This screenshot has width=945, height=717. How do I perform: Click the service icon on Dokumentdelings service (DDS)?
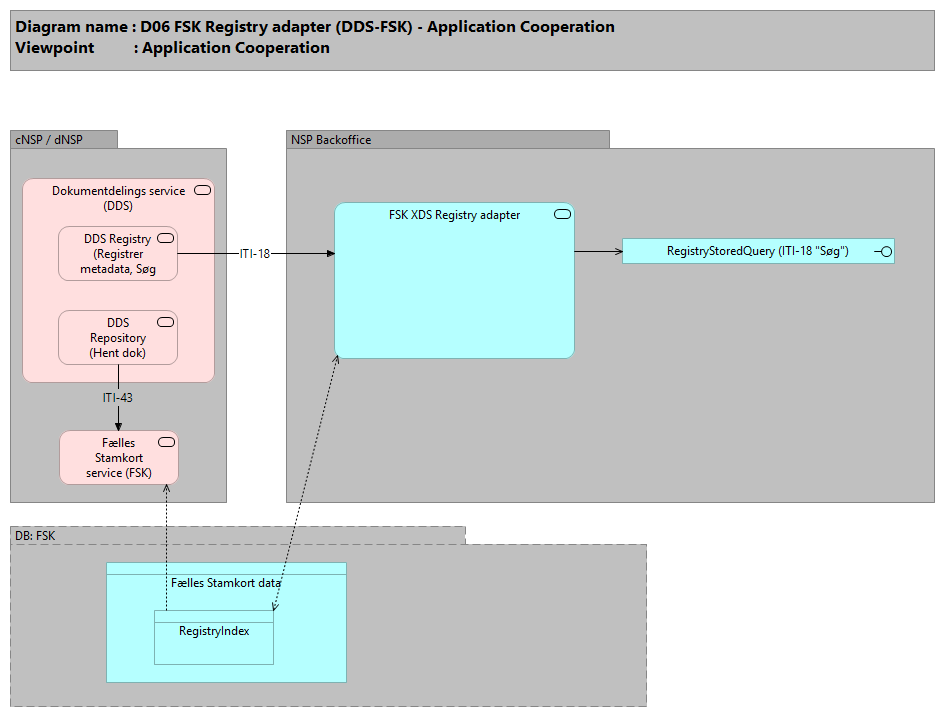201,190
